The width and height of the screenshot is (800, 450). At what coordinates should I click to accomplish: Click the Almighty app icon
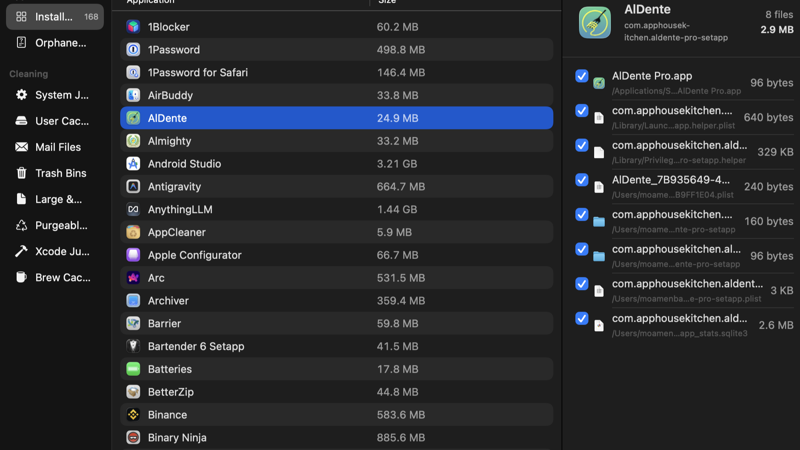click(x=133, y=141)
